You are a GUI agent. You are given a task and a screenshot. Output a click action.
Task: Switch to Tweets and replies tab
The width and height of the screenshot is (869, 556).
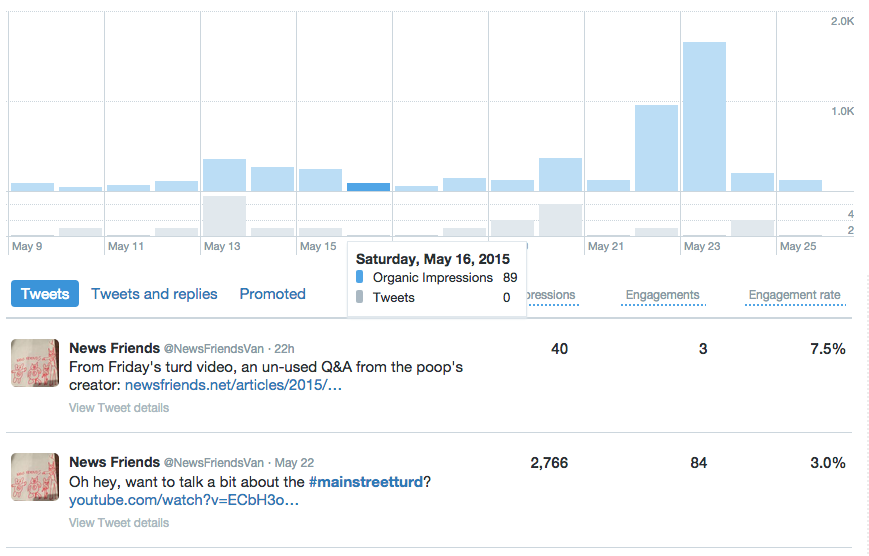coord(154,294)
